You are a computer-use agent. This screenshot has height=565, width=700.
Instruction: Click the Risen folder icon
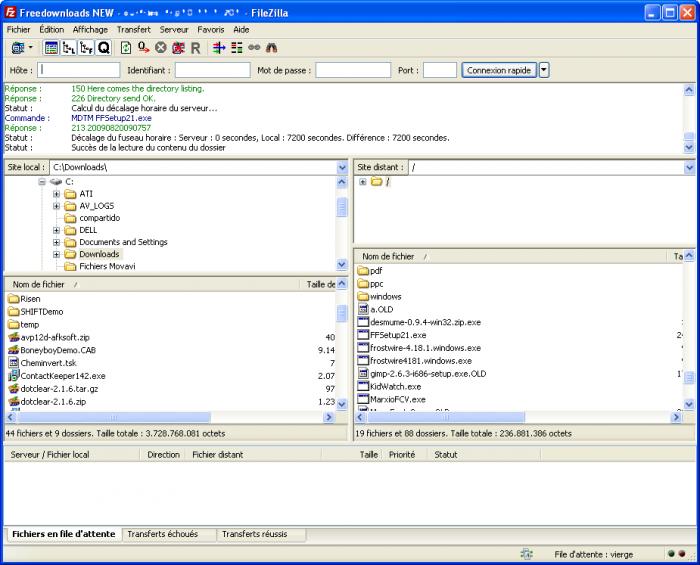(13, 299)
